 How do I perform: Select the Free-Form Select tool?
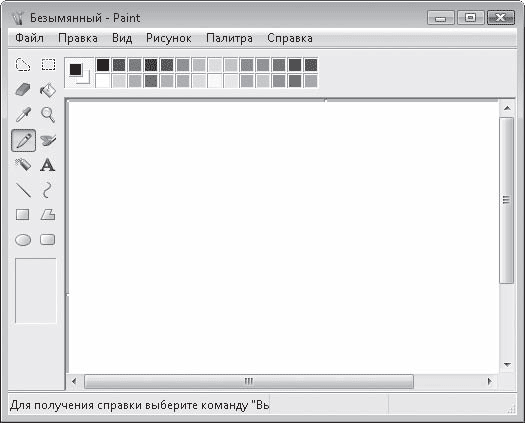(x=23, y=64)
